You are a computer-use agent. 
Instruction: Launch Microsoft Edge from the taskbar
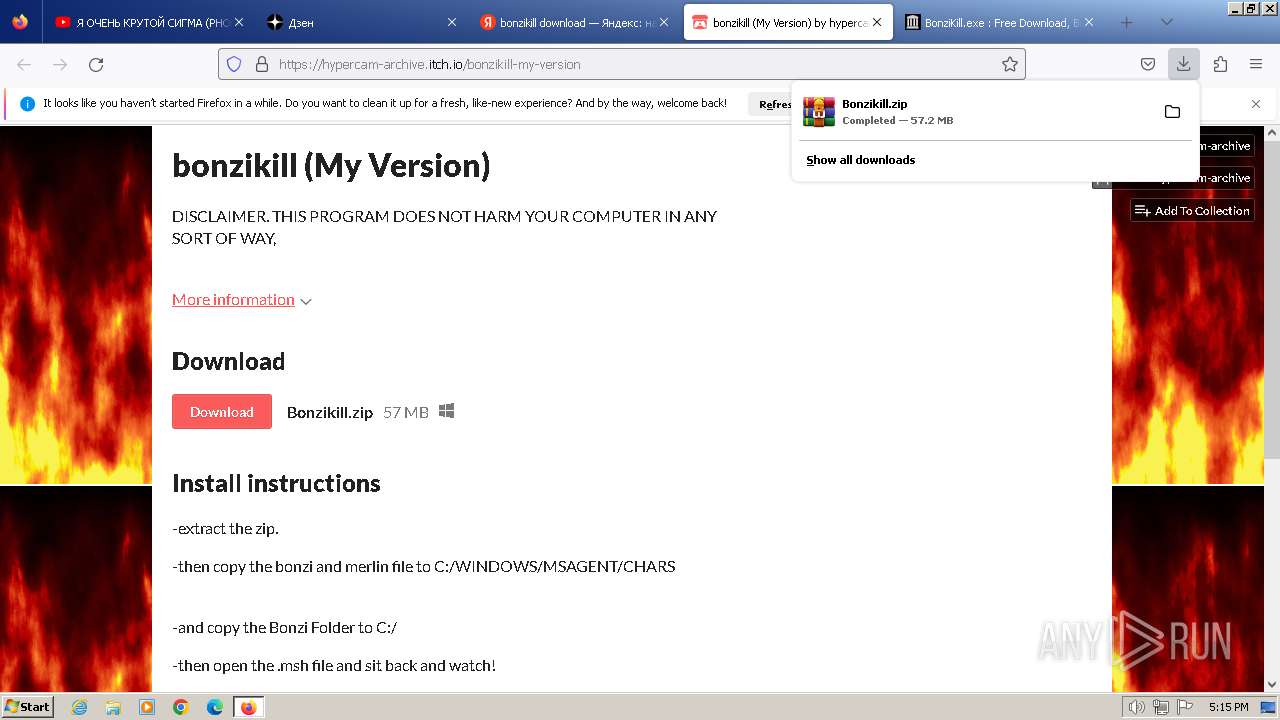click(x=215, y=707)
